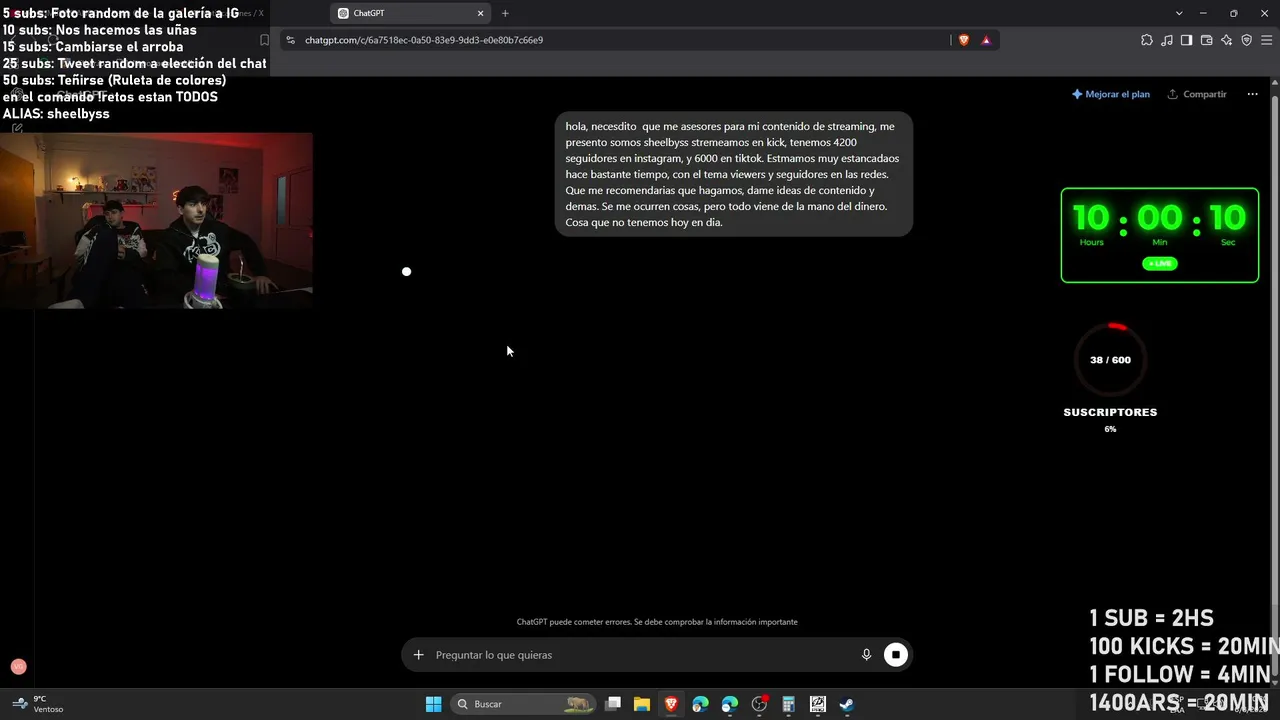The image size is (1280, 720).
Task: Click the green LIVE badge on the timer
Action: tap(1160, 264)
